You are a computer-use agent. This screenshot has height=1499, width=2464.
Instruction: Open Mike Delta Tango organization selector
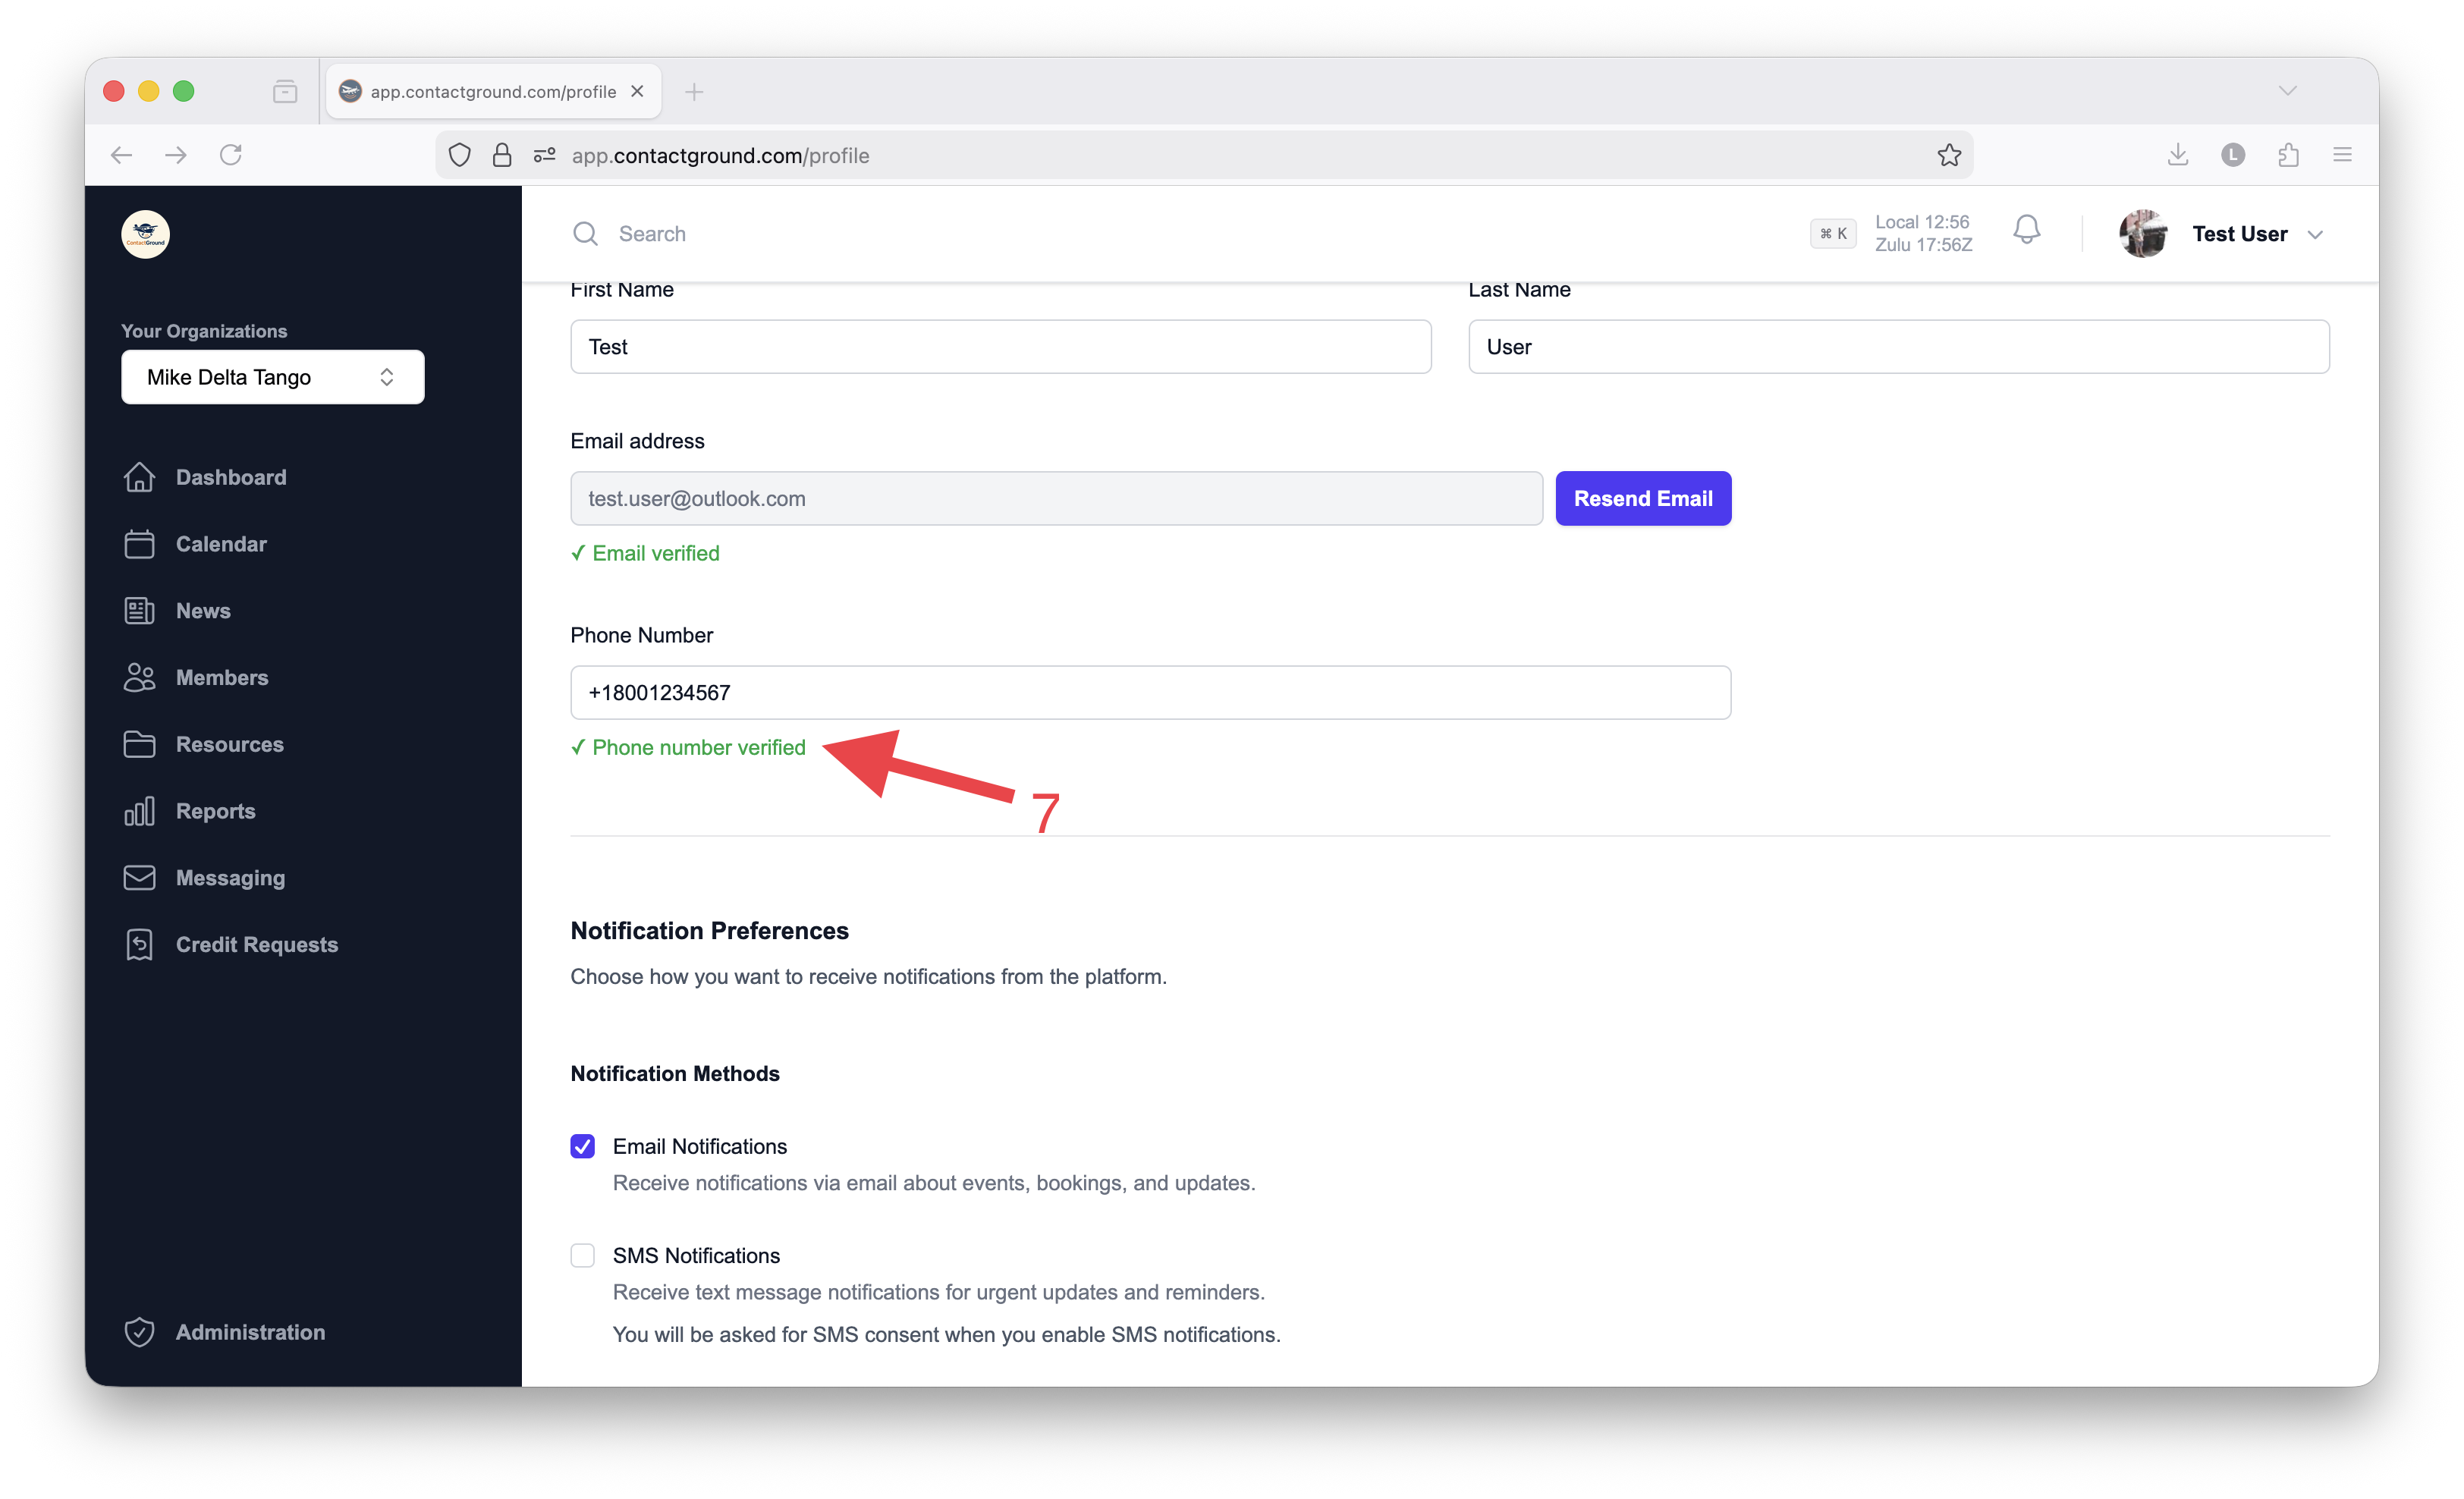[272, 377]
